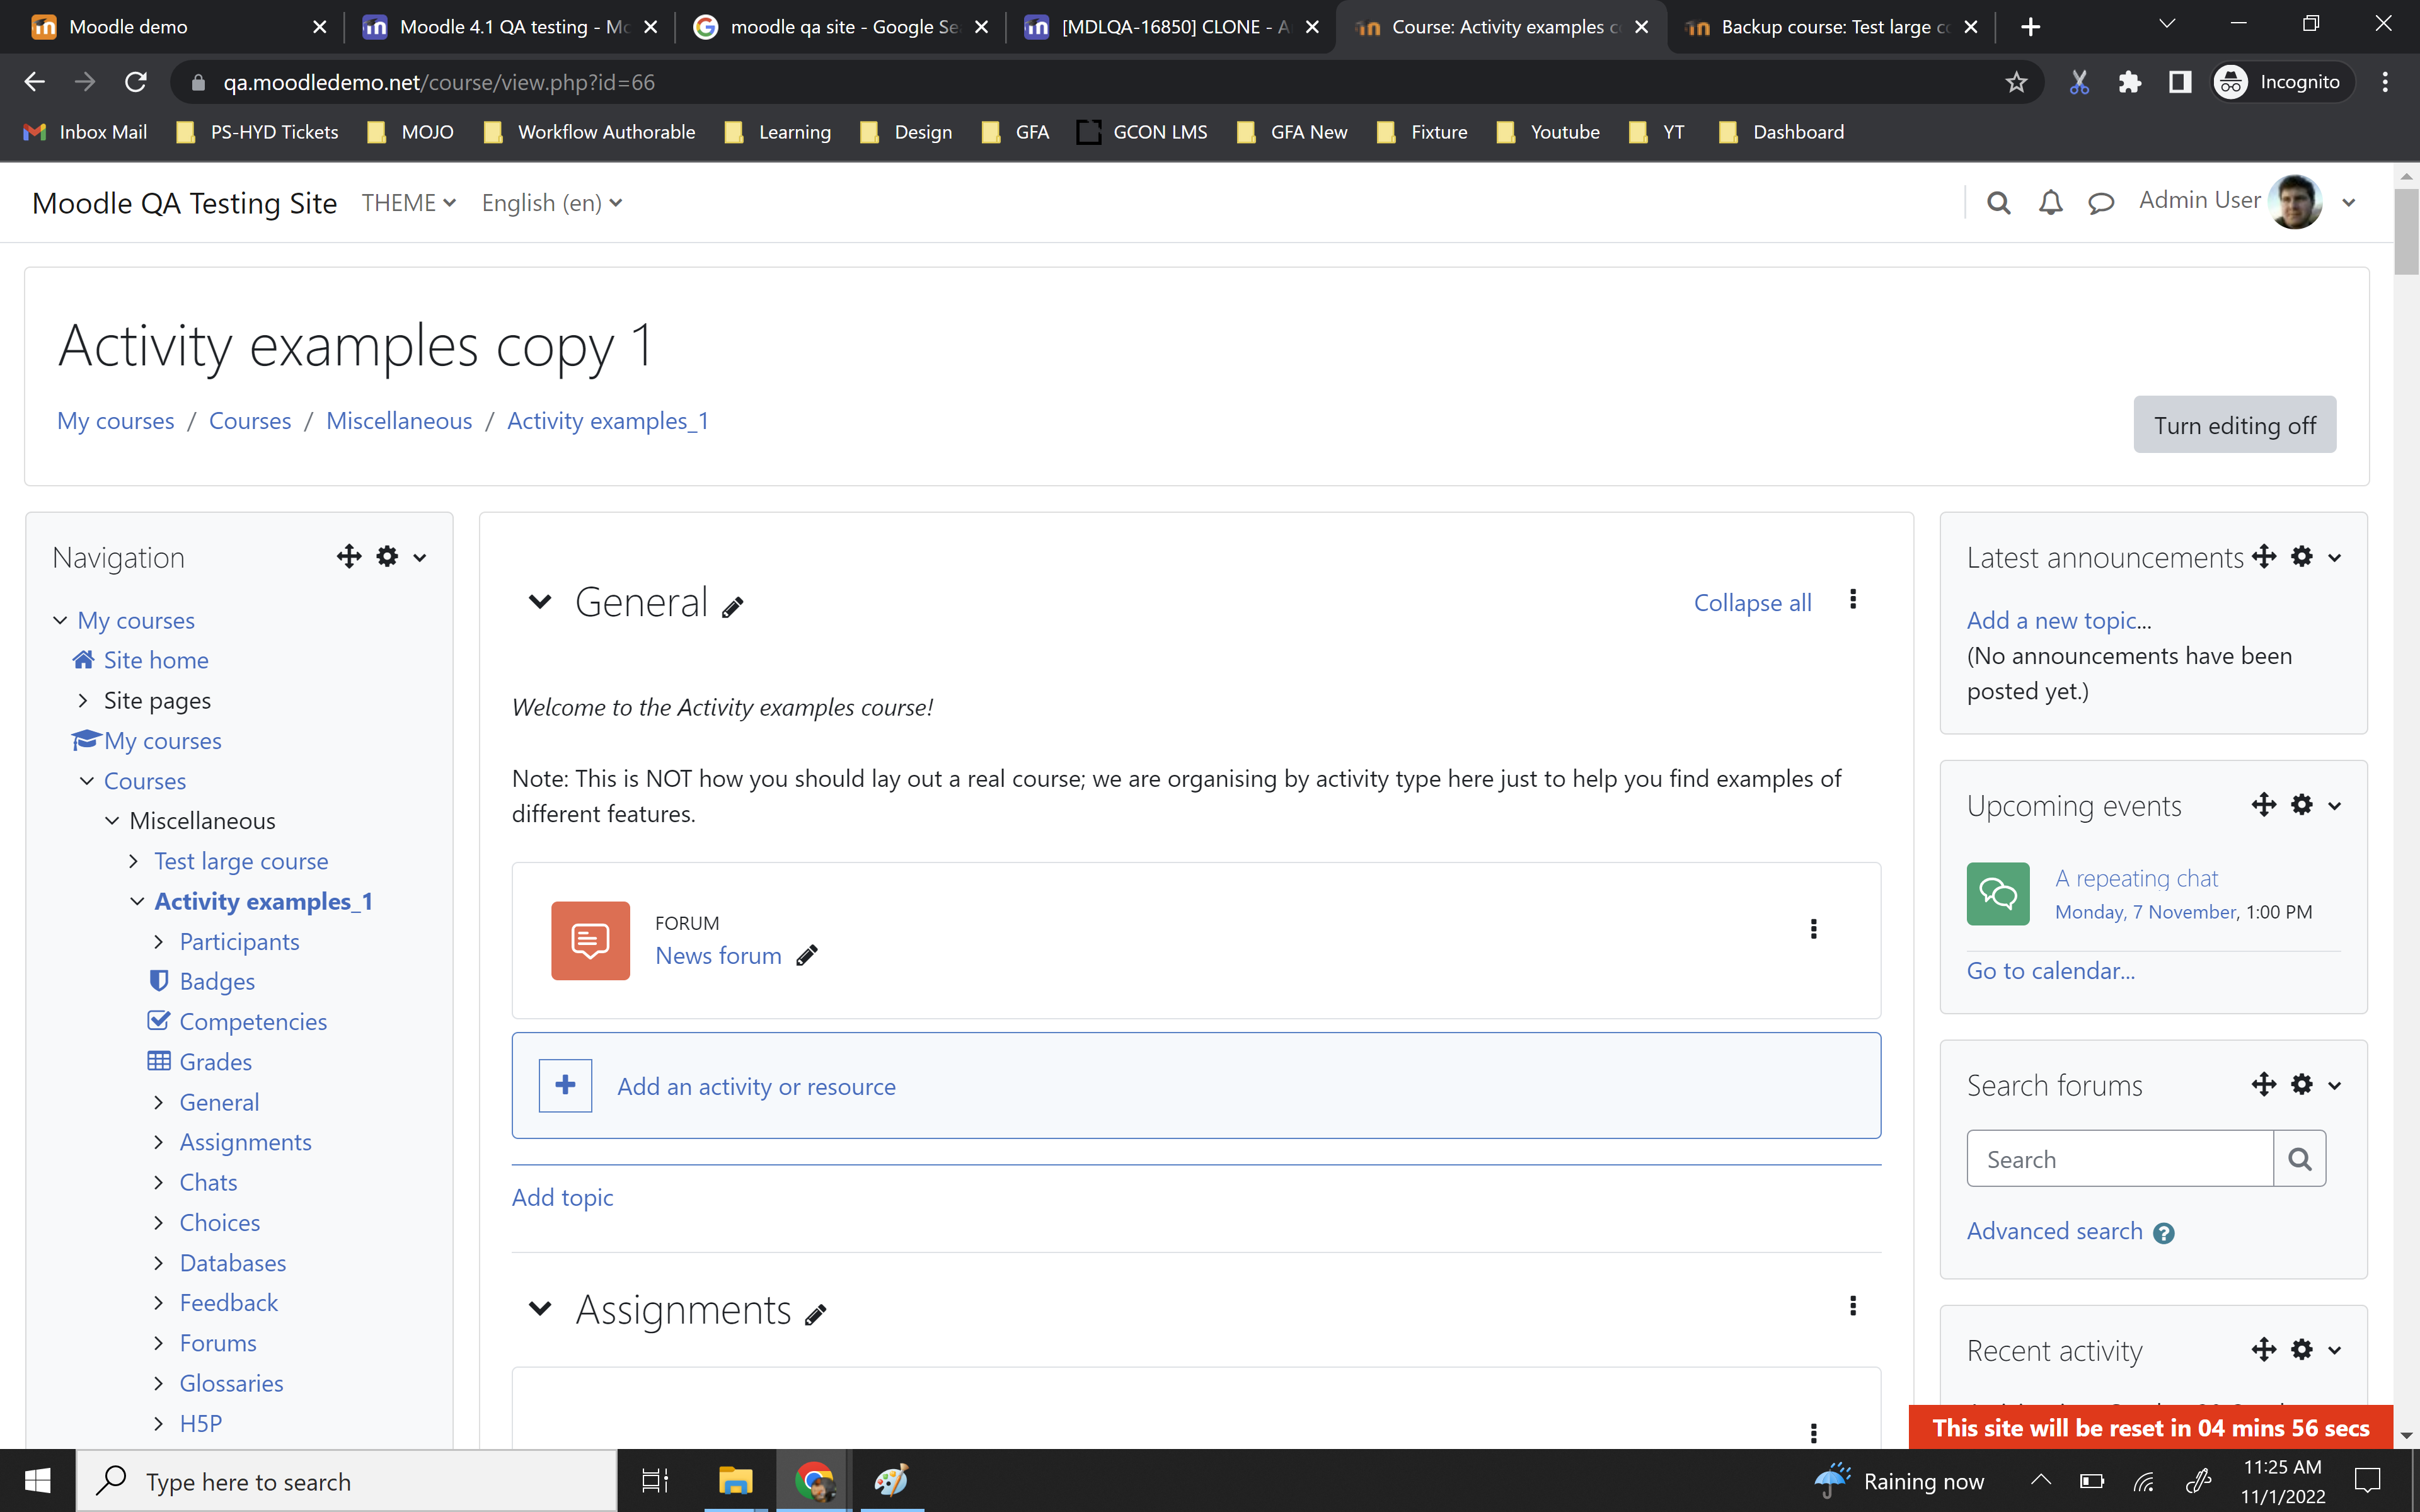Screen dimensions: 2420x1512
Task: Open the notifications bell icon
Action: pos(2050,203)
